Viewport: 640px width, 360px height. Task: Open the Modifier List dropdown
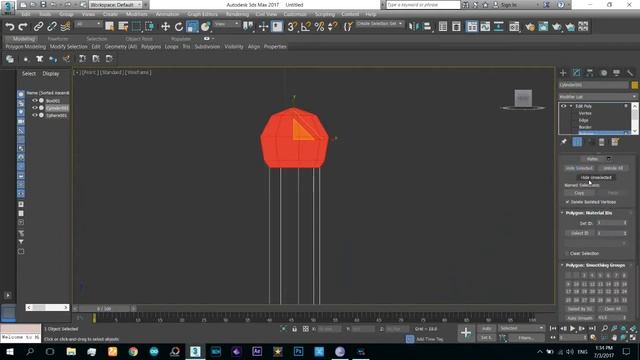597,97
